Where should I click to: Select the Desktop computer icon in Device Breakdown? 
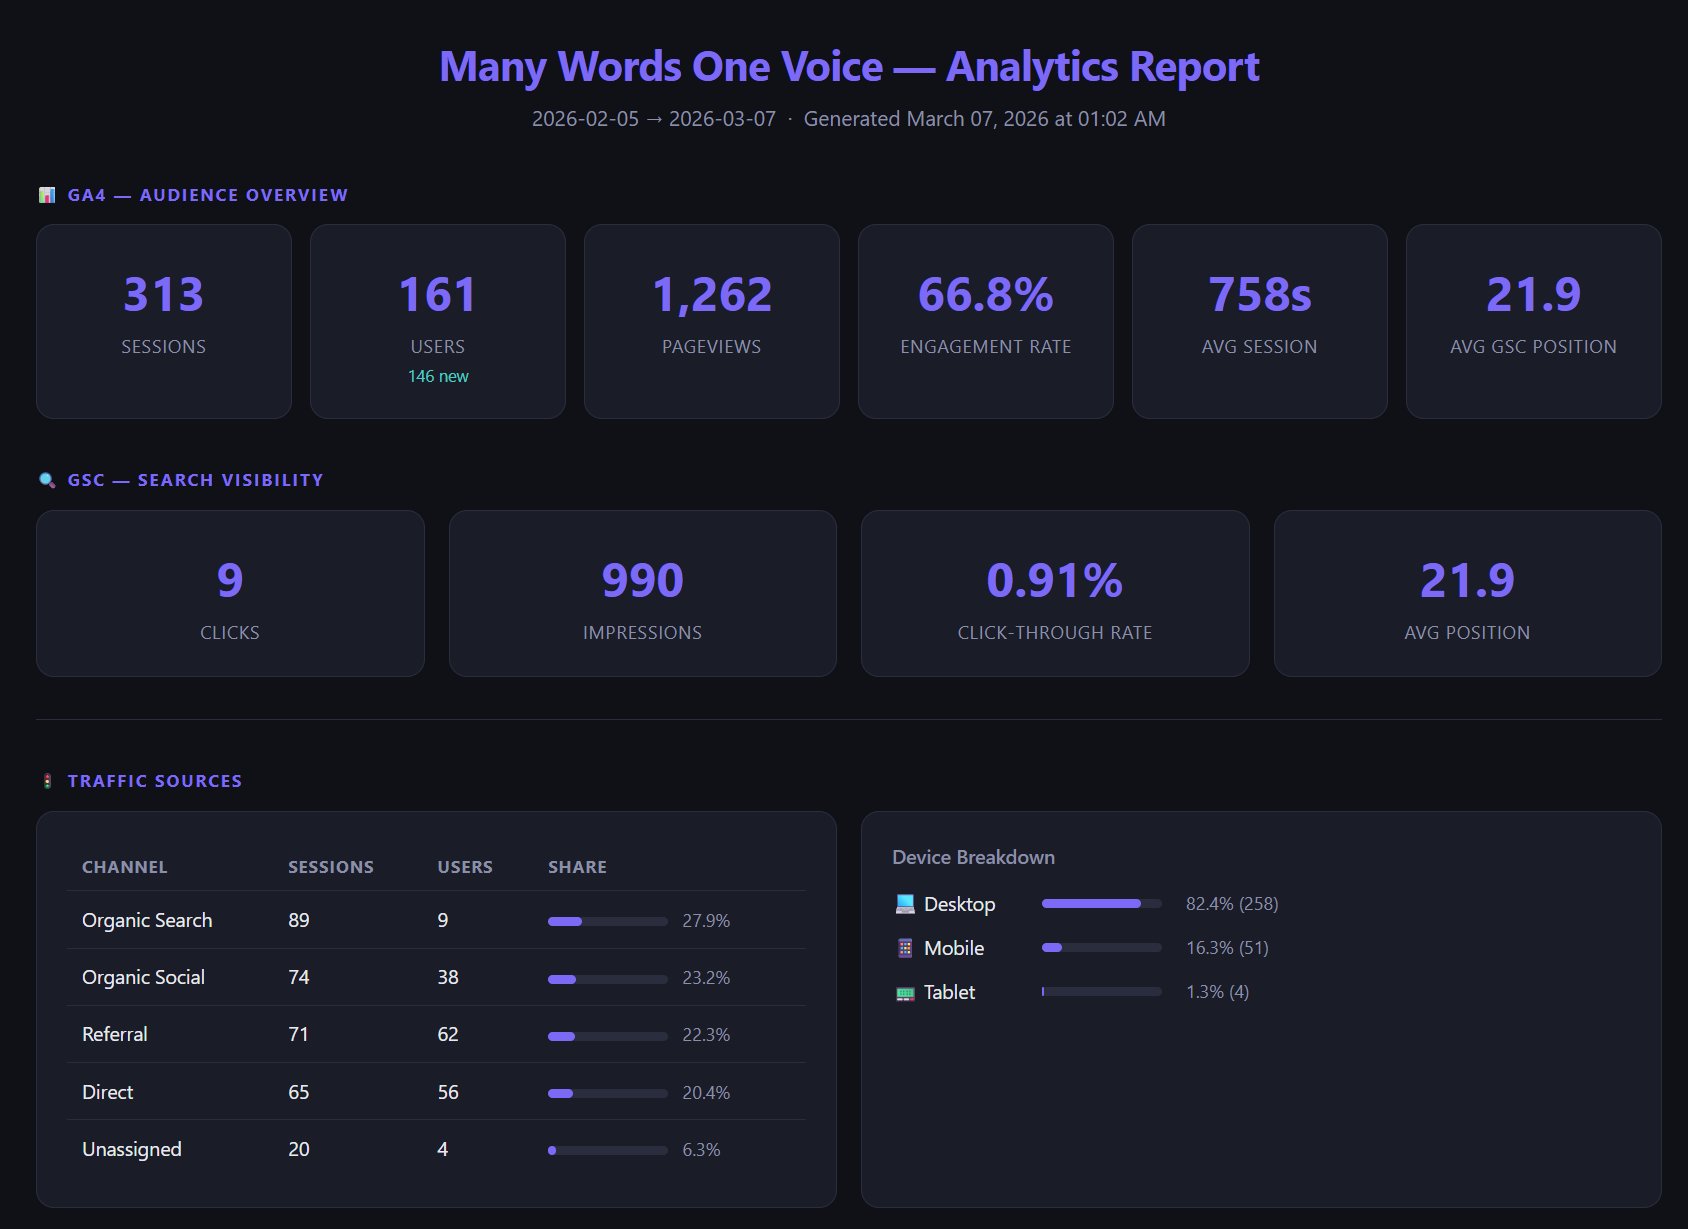[x=907, y=903]
